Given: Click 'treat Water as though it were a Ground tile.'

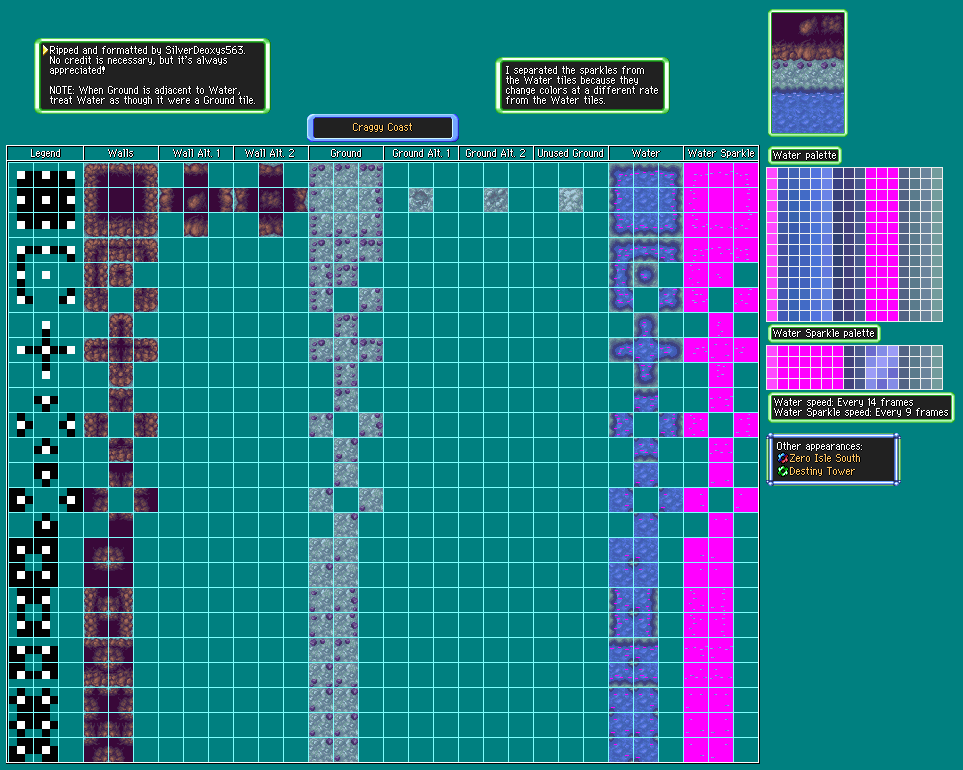Looking at the screenshot, I should click(x=152, y=100).
